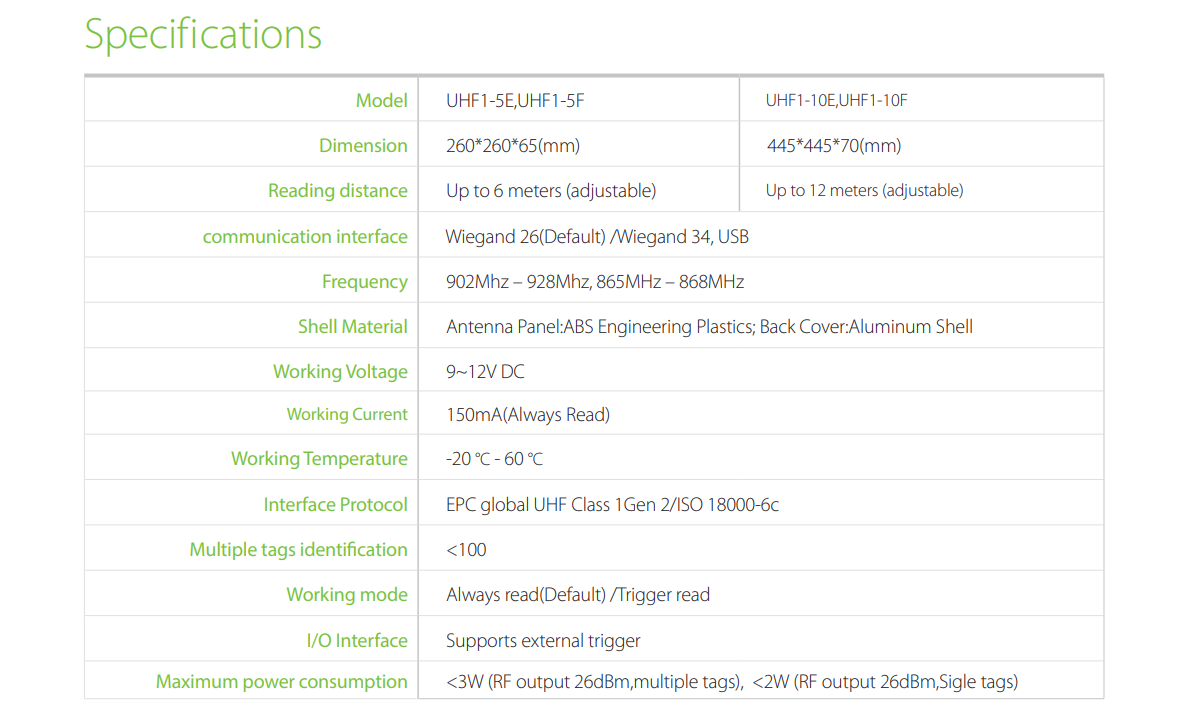Click the Specifications heading
This screenshot has width=1188, height=708.
(203, 34)
